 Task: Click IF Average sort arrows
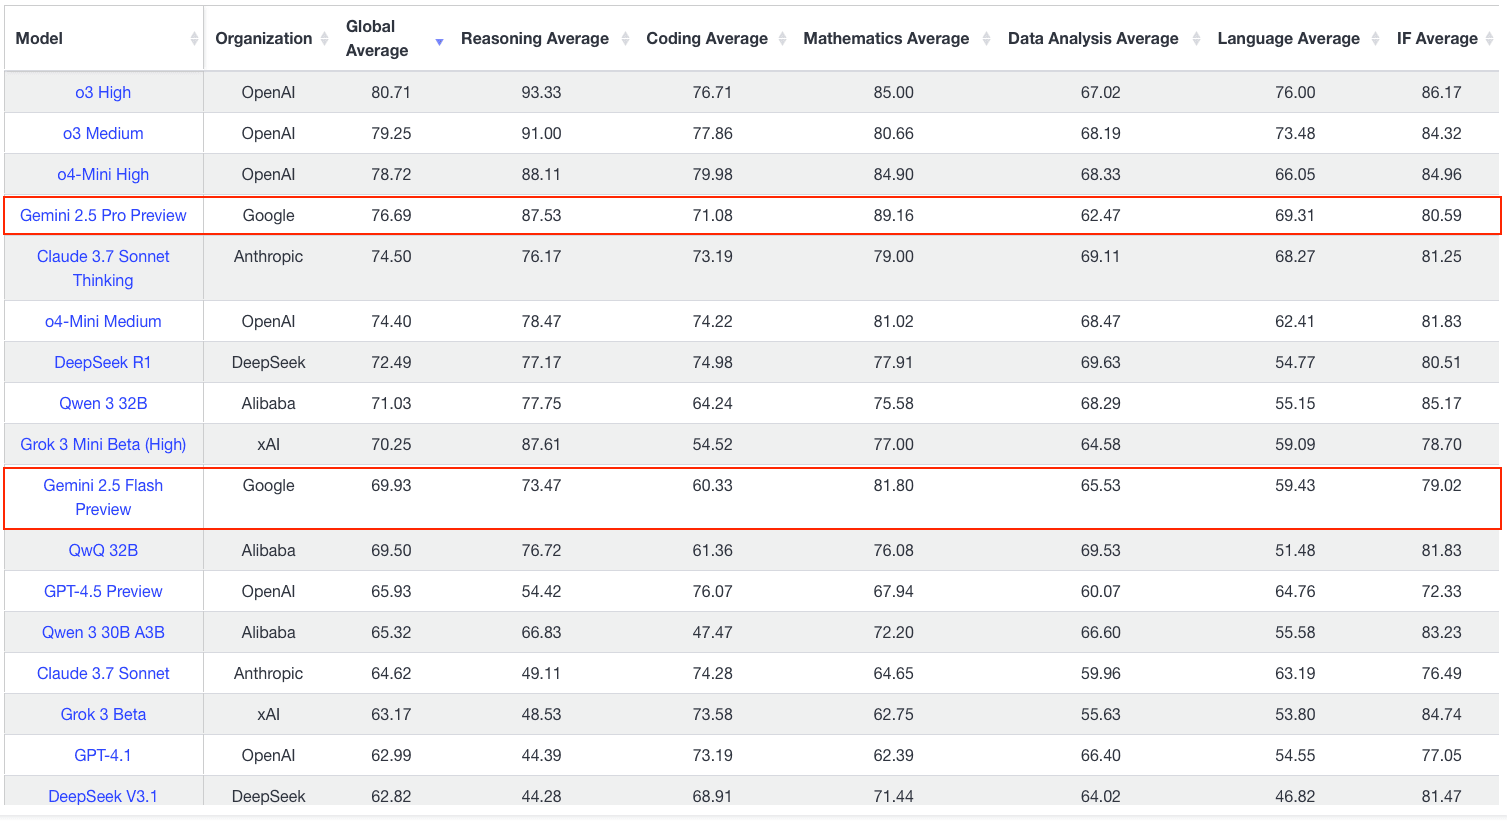click(1490, 39)
